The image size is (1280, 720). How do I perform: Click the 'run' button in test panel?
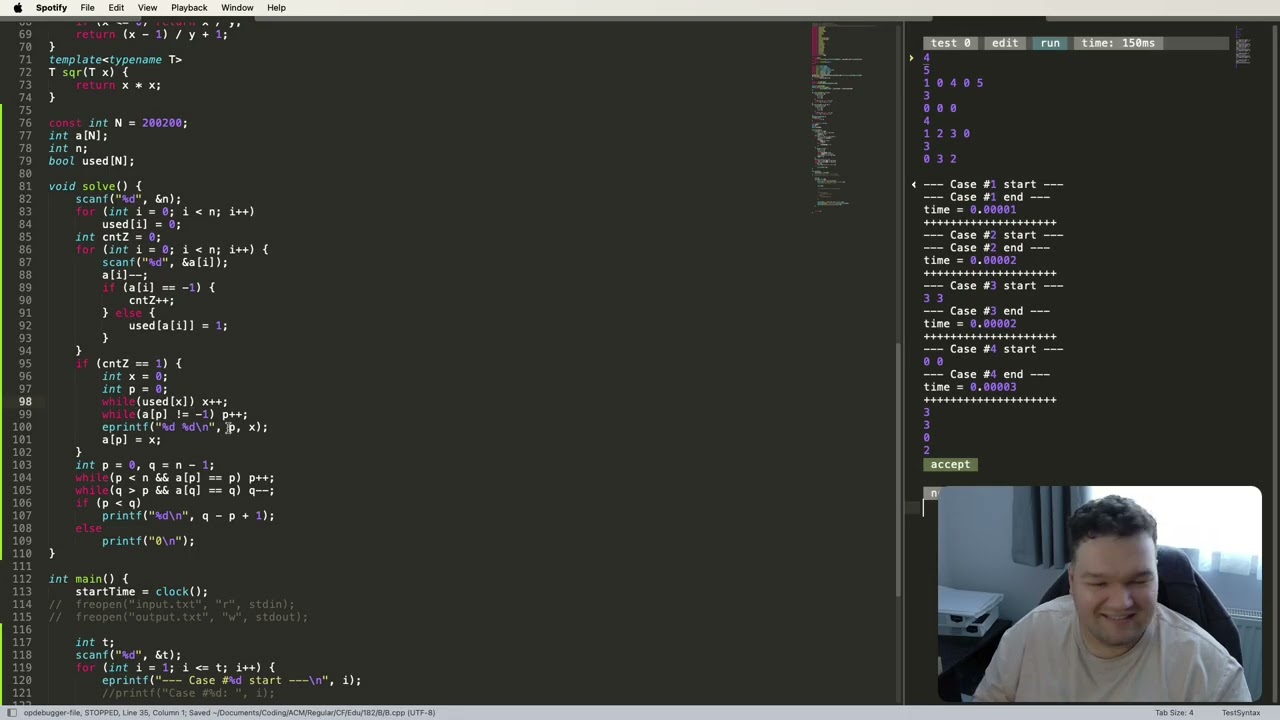pos(1050,43)
